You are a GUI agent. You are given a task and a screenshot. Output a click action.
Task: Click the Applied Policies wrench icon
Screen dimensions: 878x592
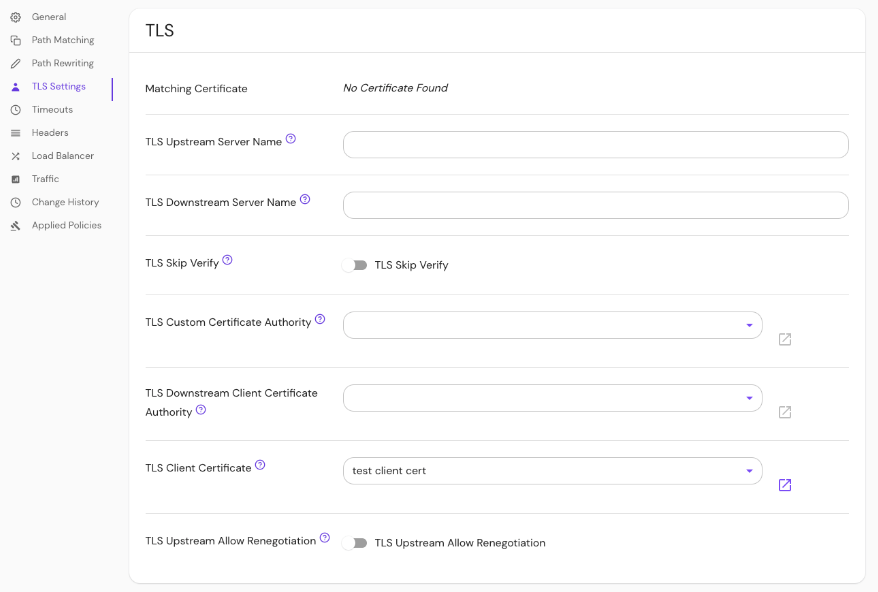click(x=15, y=225)
